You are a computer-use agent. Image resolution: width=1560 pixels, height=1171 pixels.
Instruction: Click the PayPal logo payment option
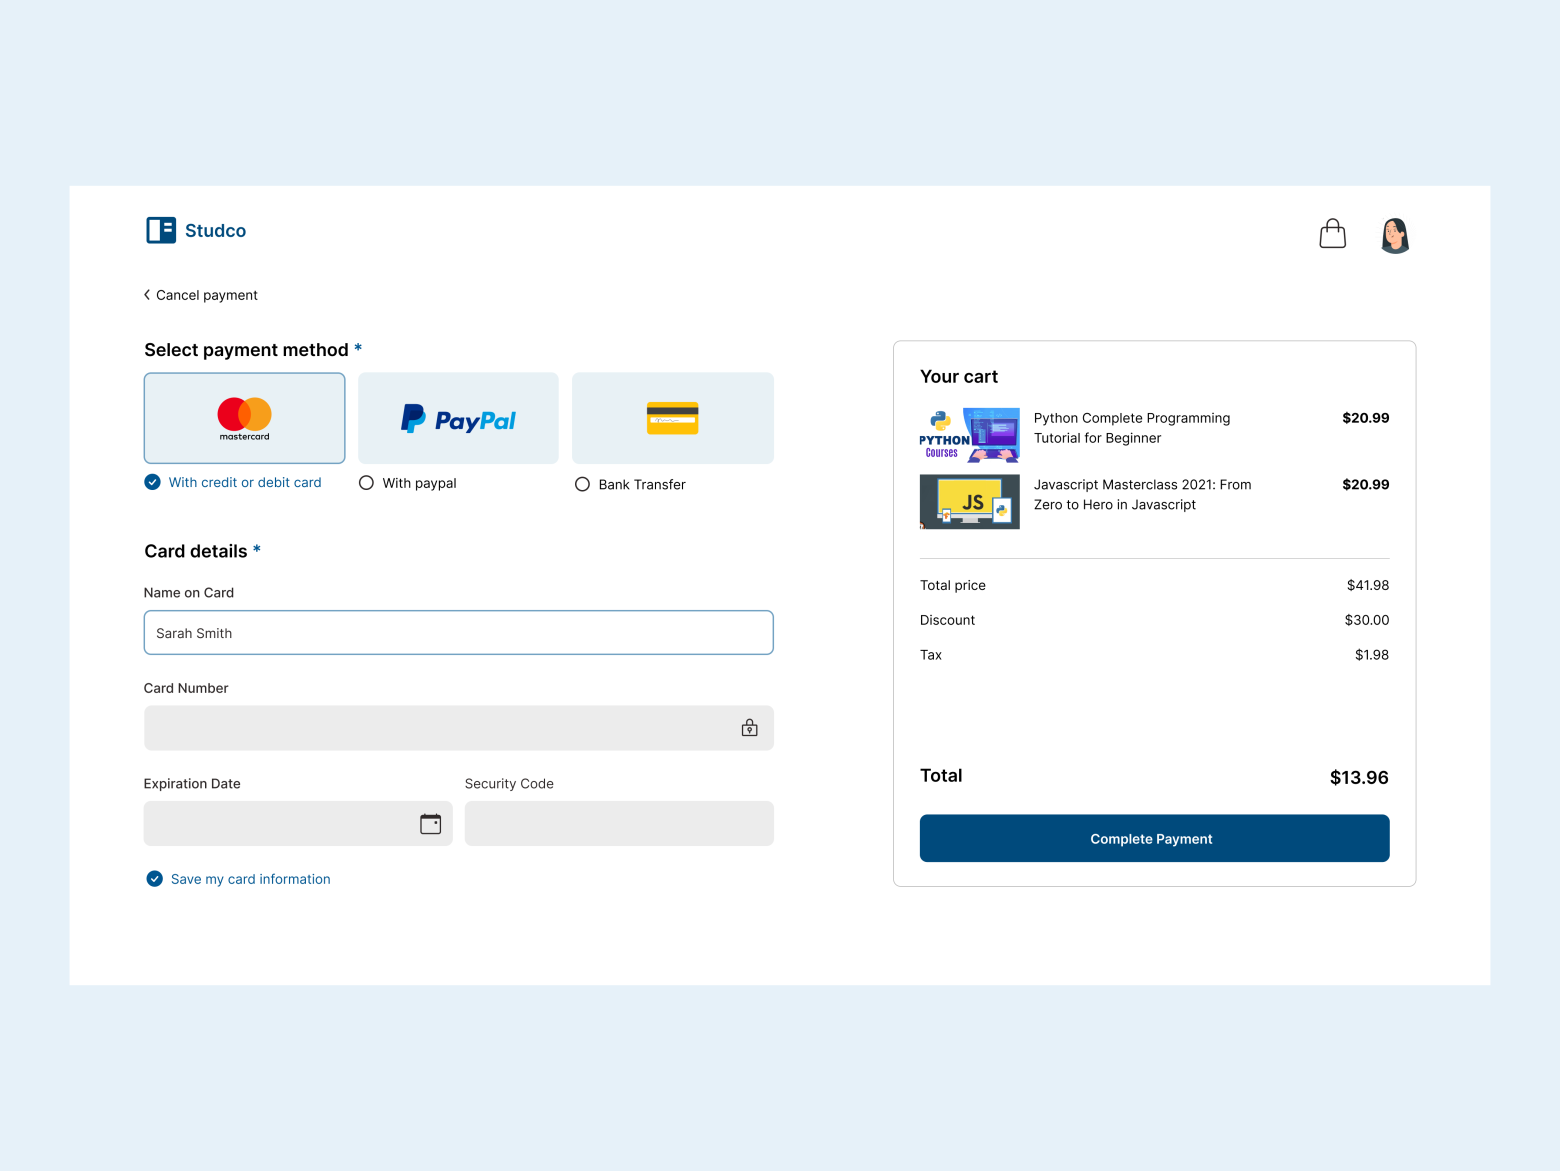coord(457,418)
